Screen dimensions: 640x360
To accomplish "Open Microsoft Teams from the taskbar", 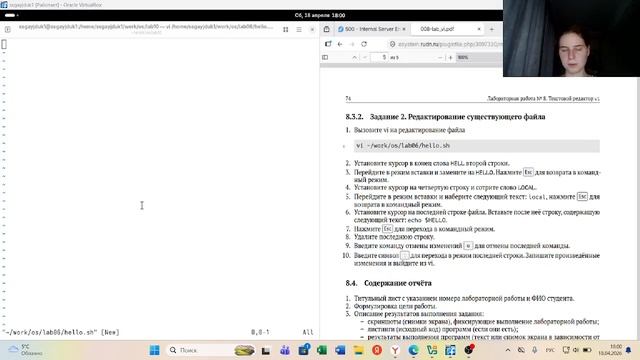I will pyautogui.click(x=285, y=350).
